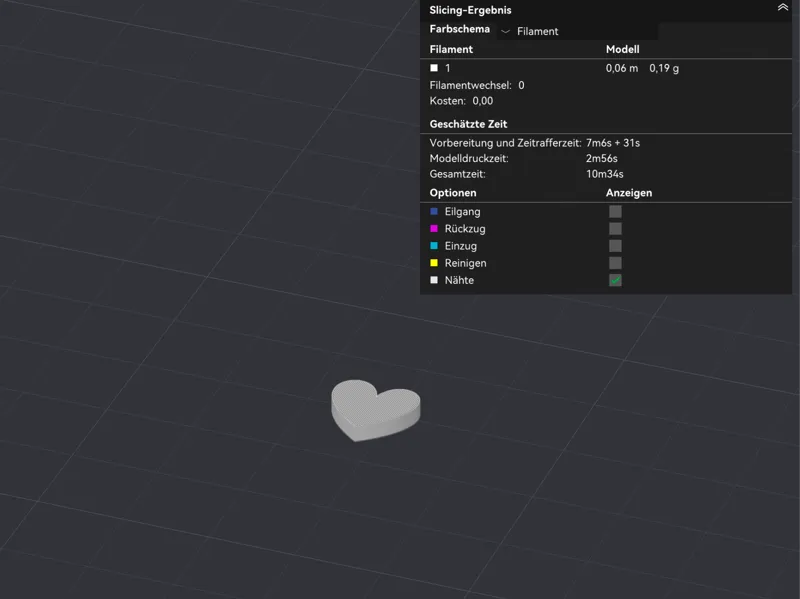The width and height of the screenshot is (800, 599).
Task: Click the Anzeigen column header
Action: click(x=629, y=193)
